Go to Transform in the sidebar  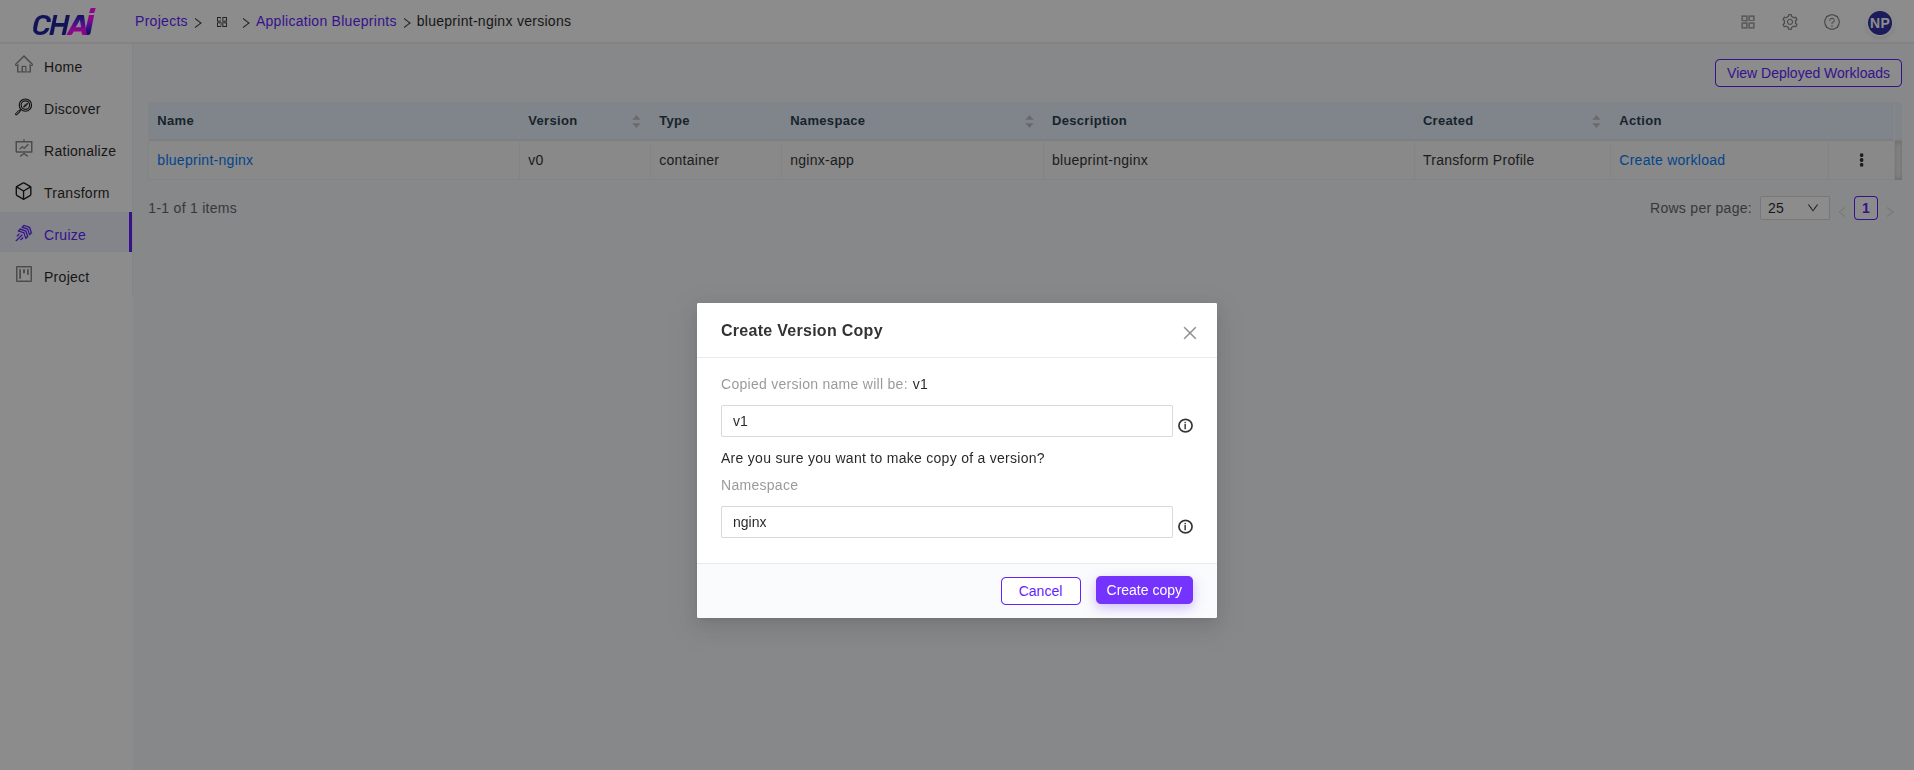pos(76,193)
